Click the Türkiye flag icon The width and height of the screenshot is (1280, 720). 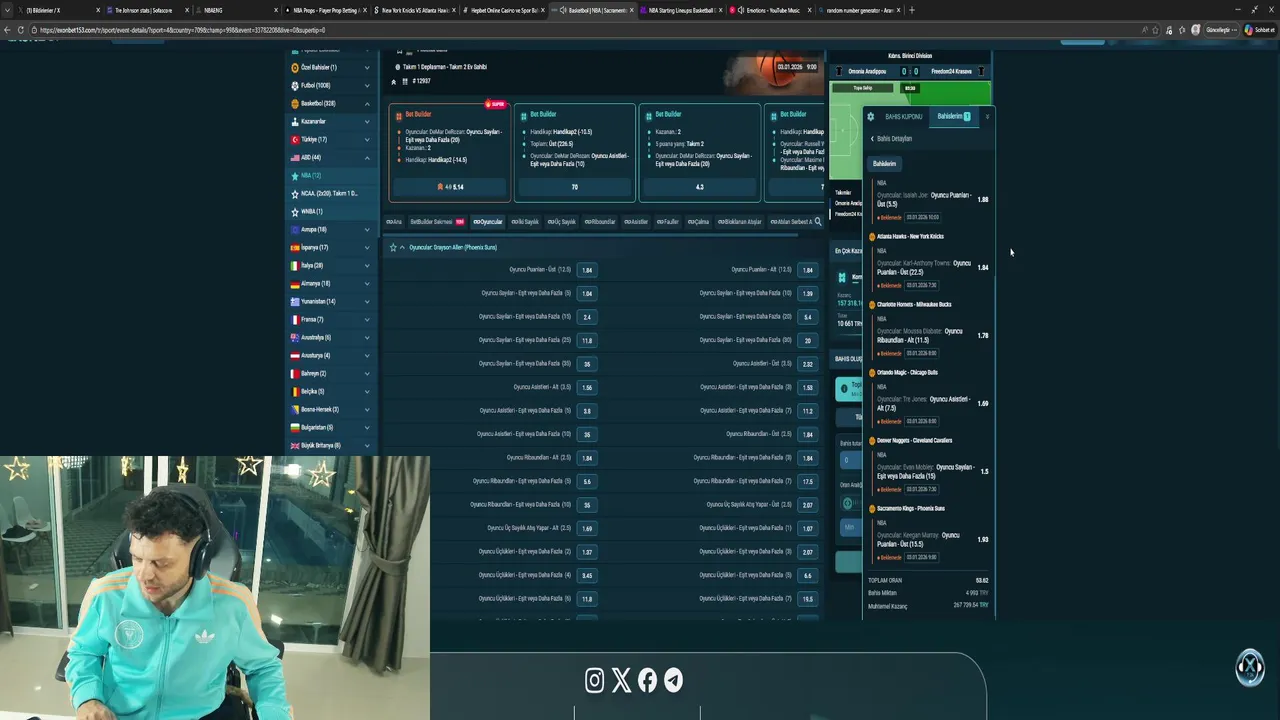point(295,140)
